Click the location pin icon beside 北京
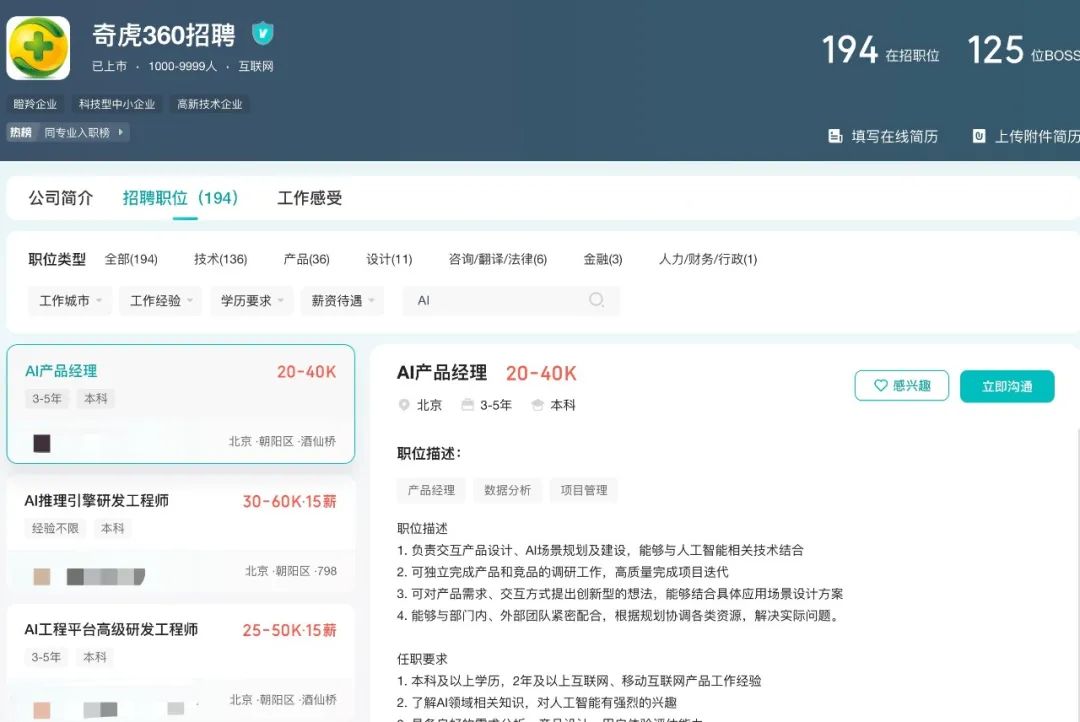Screen dimensions: 1080x722 tap(404, 405)
